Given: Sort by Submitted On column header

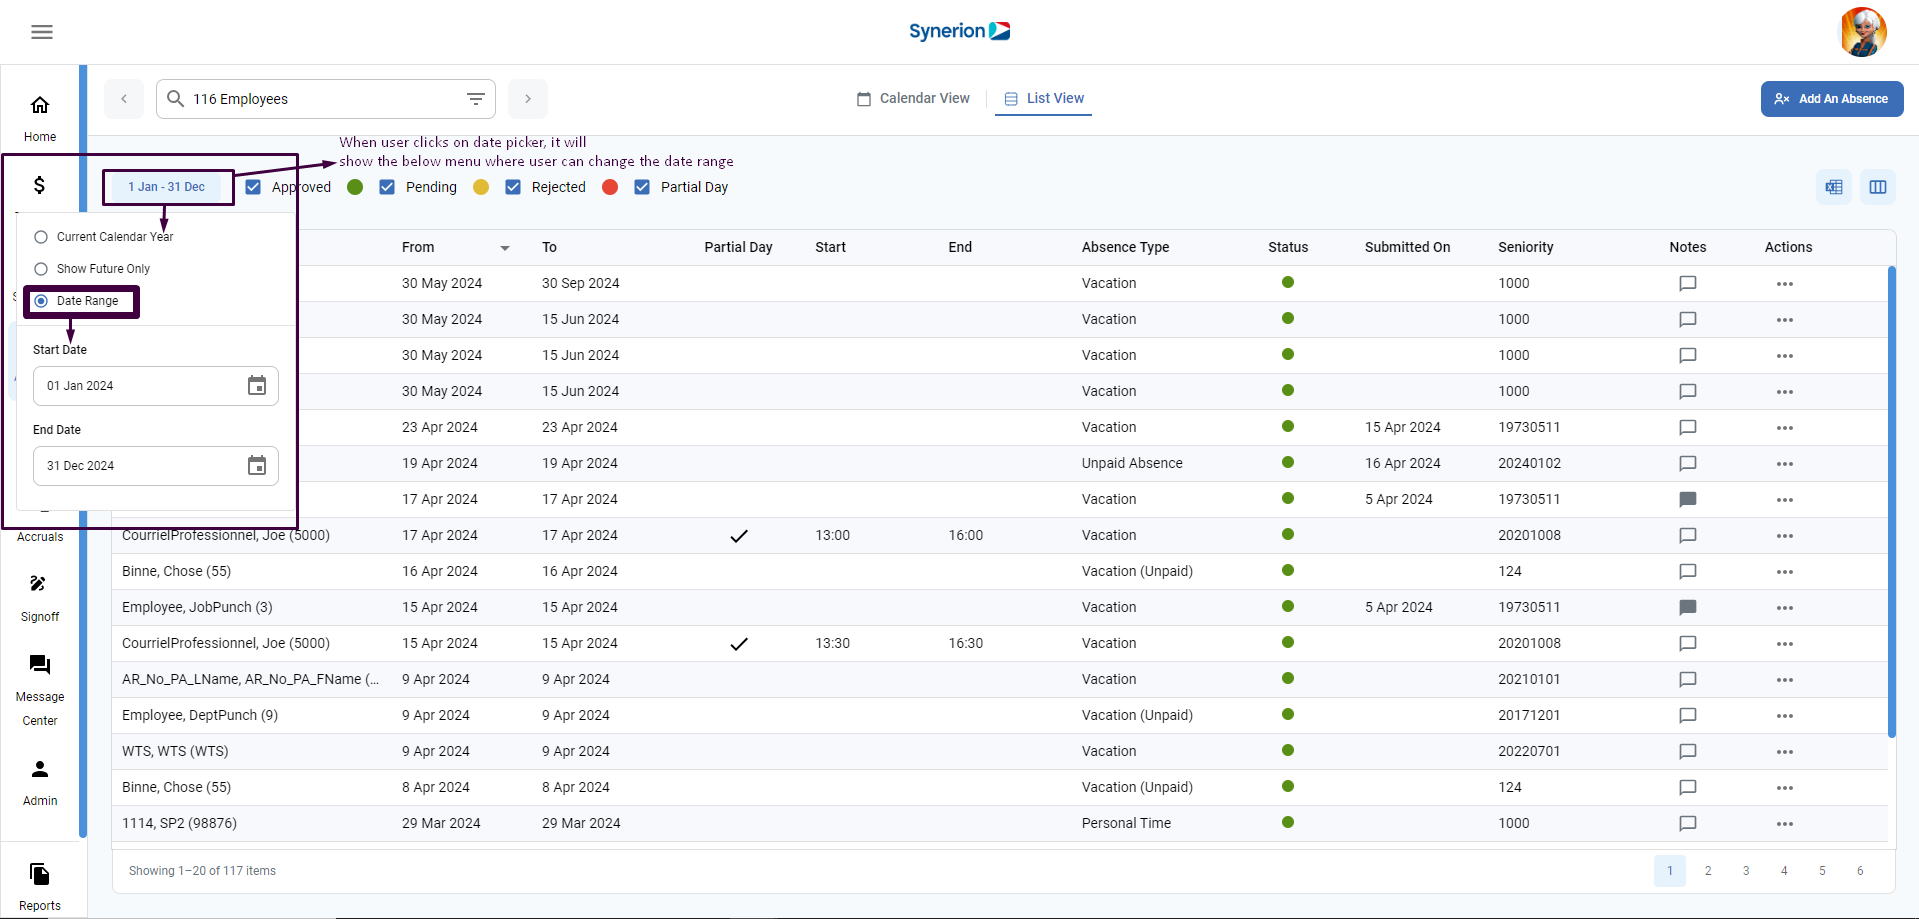Looking at the screenshot, I should (1407, 247).
